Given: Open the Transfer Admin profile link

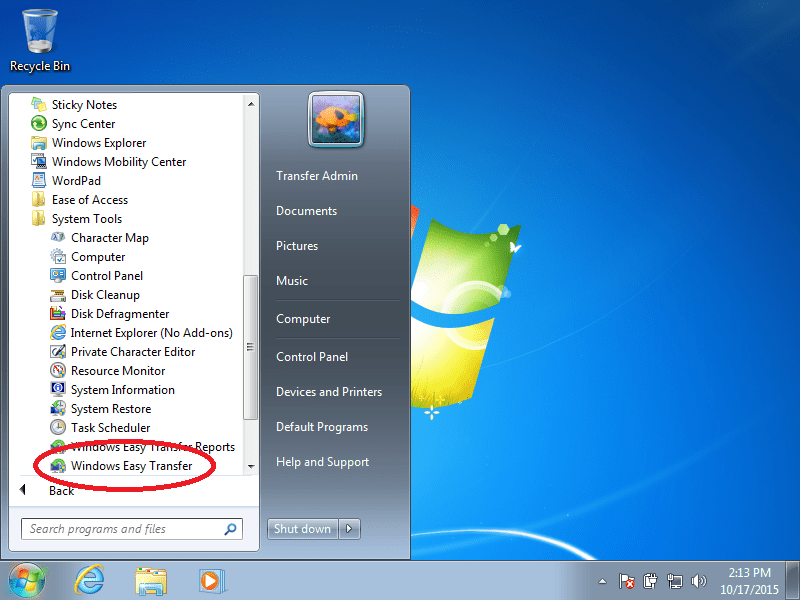Looking at the screenshot, I should click(316, 175).
